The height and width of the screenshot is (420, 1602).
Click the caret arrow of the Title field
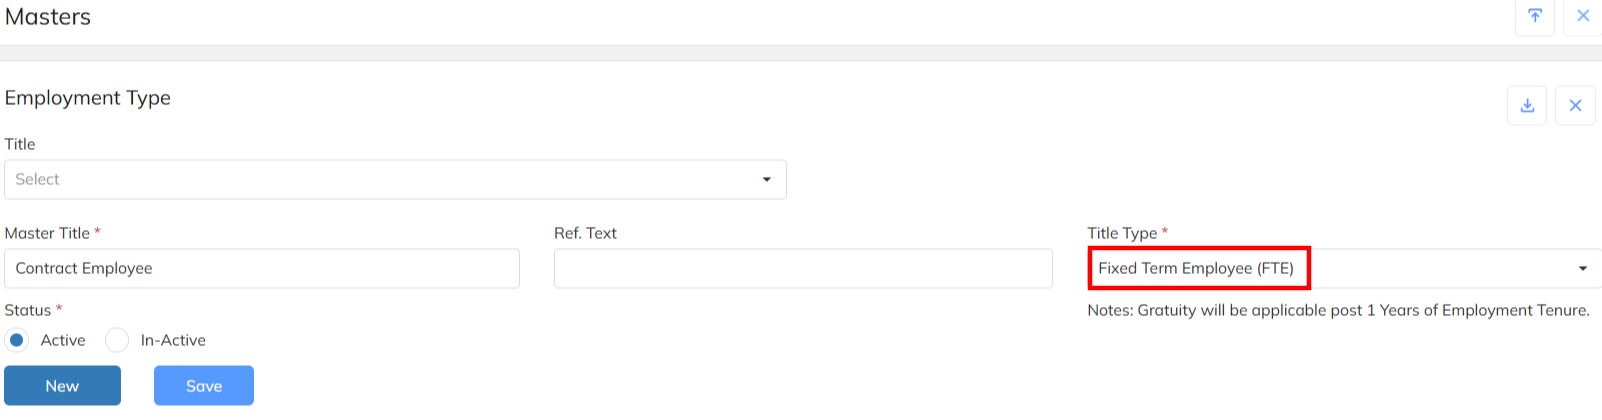[x=767, y=180]
